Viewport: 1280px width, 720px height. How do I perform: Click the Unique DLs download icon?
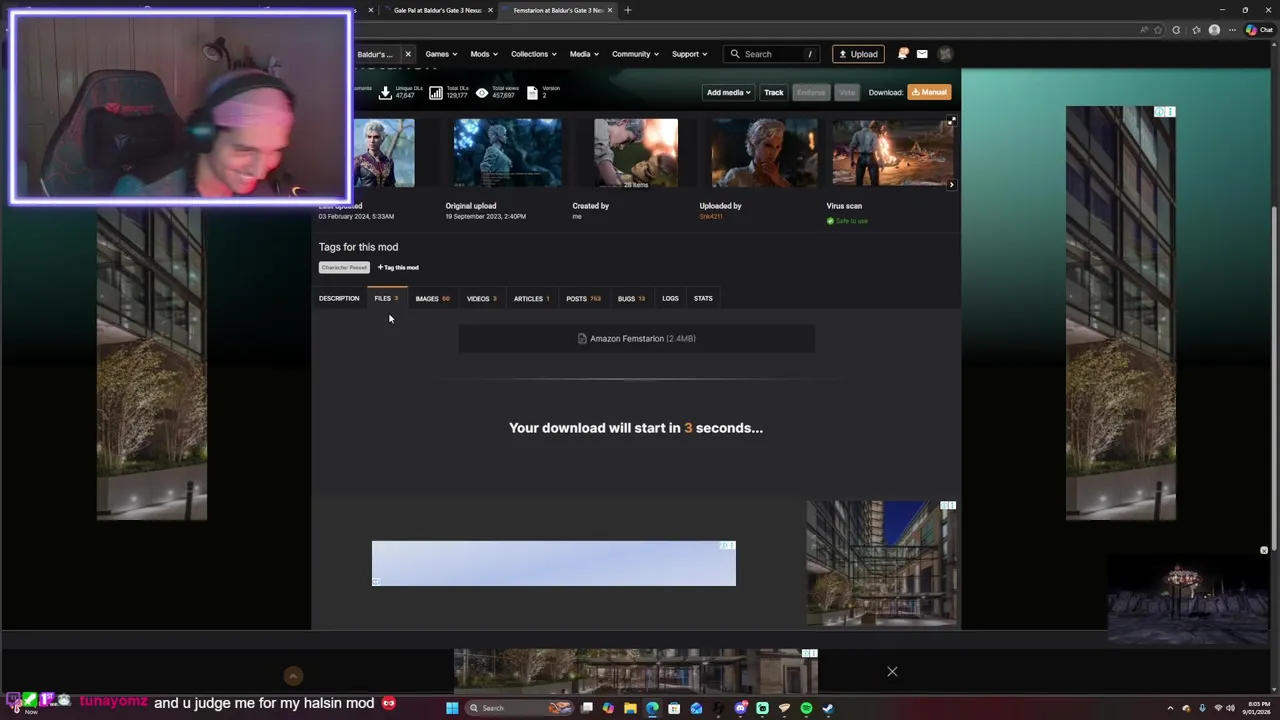[x=385, y=93]
